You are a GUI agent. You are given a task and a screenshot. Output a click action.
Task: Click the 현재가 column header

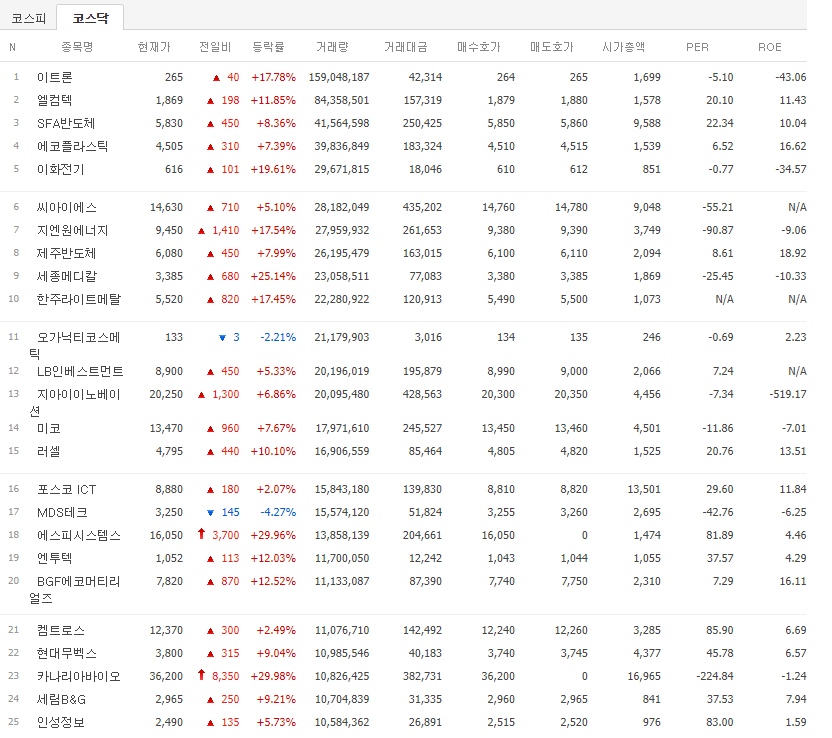click(x=154, y=47)
